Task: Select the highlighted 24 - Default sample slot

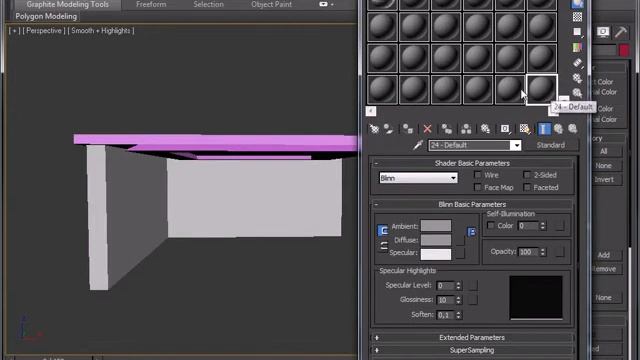Action: click(x=542, y=90)
